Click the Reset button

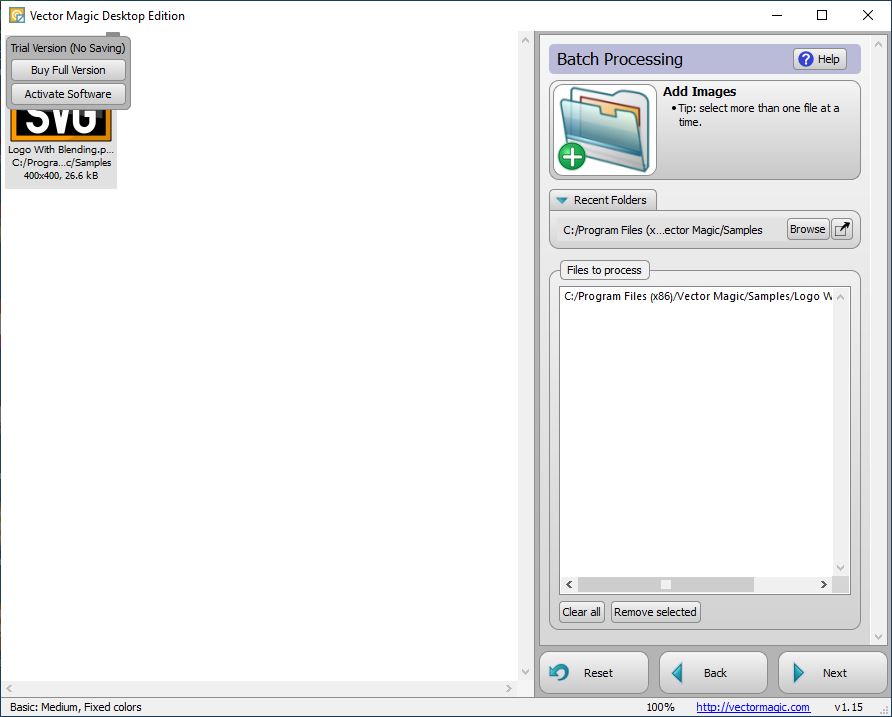coord(594,673)
